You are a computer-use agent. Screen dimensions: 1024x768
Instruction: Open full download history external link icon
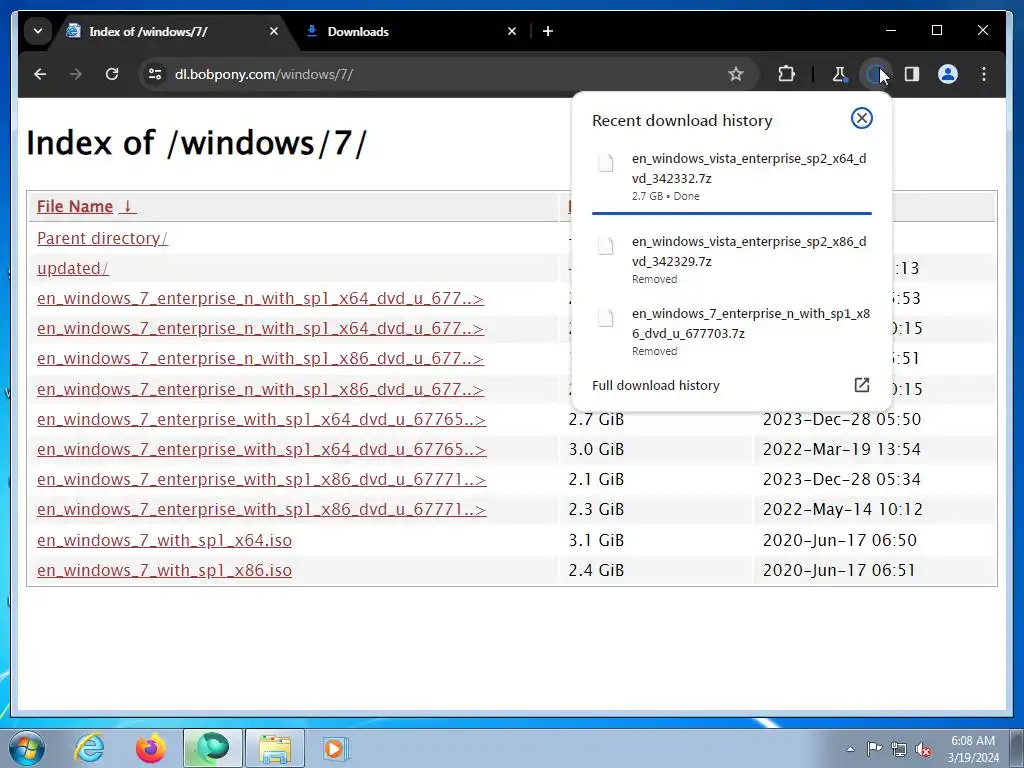click(x=861, y=385)
